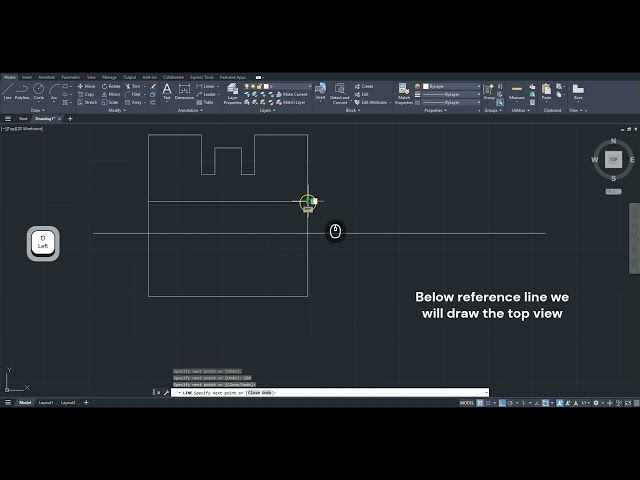This screenshot has width=640, height=480.
Task: Click Make Current layer
Action: point(291,94)
